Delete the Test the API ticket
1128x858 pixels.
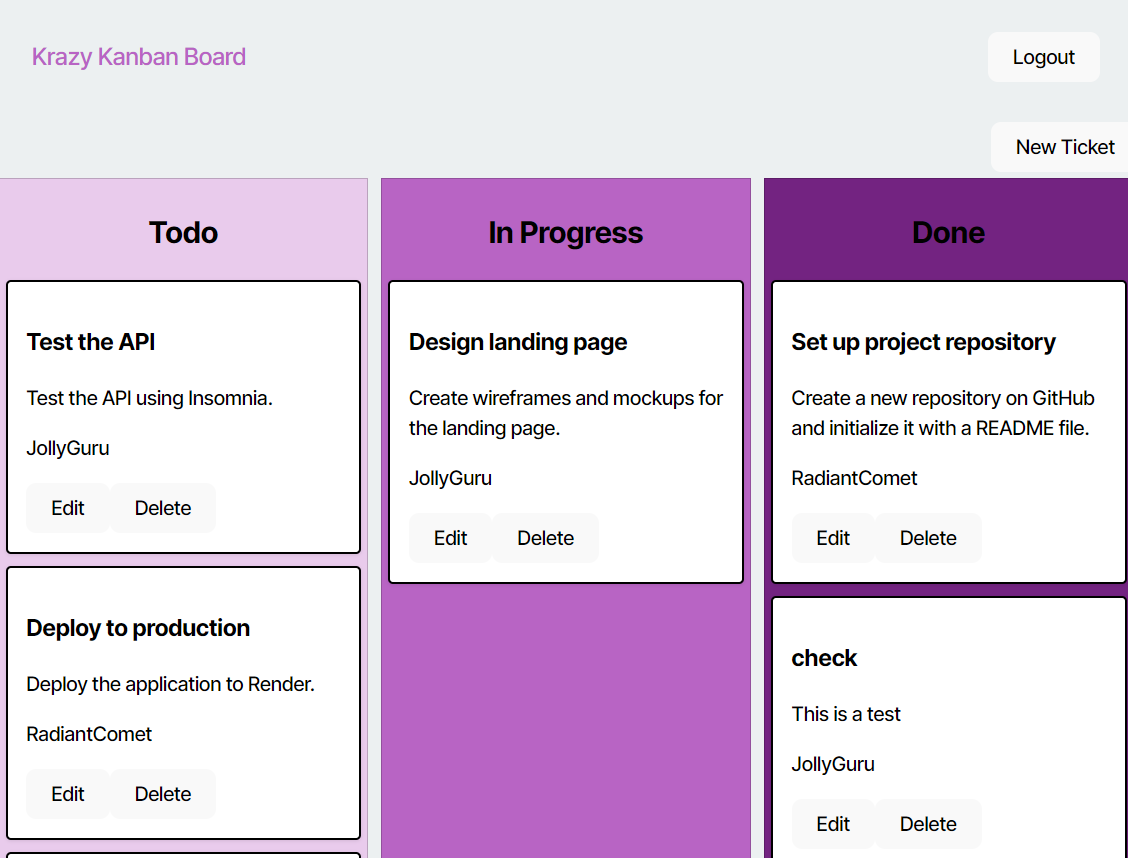163,508
